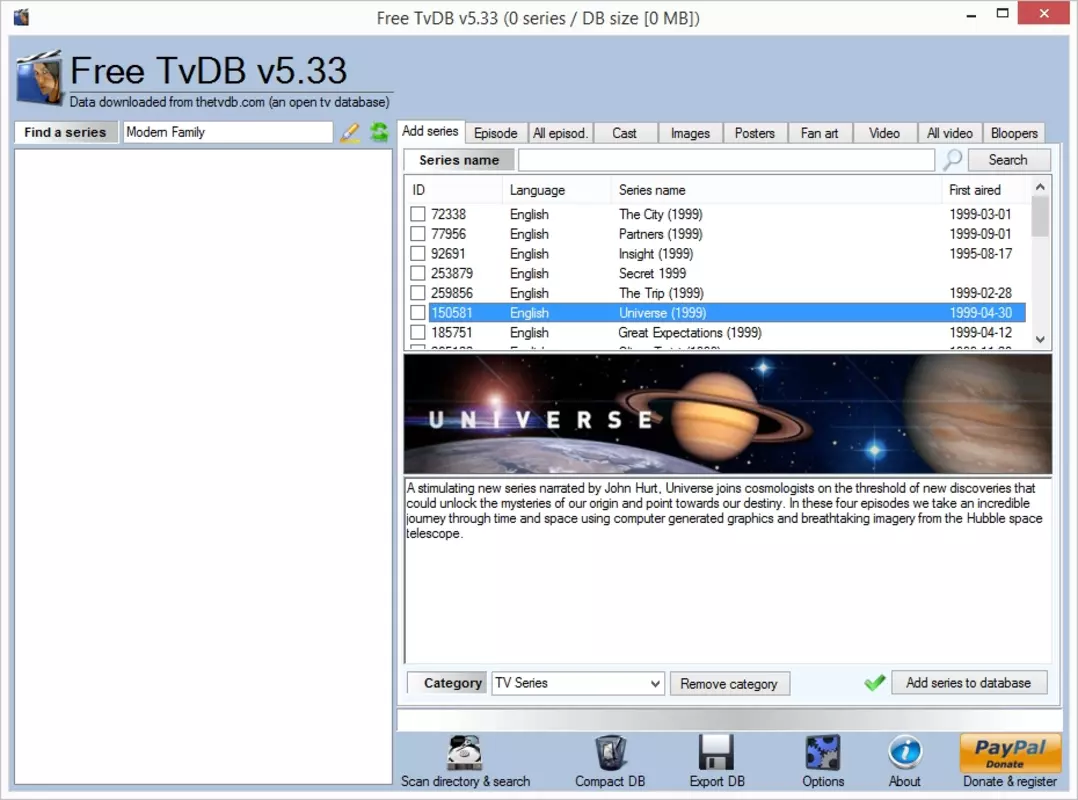The image size is (1078, 800).
Task: Click the ID 259856 cell
Action: coord(452,293)
